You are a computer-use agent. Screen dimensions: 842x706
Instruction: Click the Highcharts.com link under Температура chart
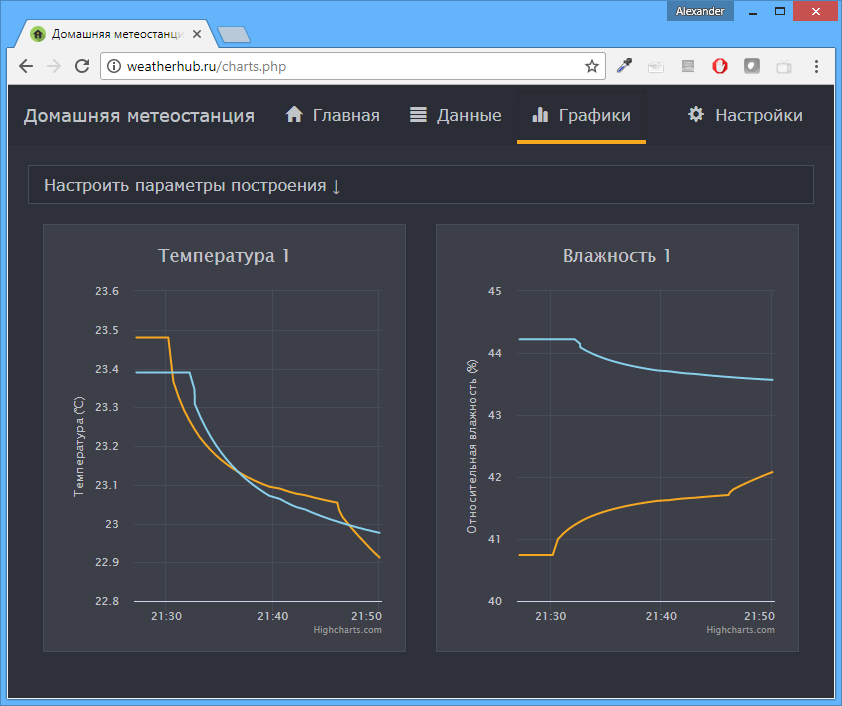pos(349,630)
